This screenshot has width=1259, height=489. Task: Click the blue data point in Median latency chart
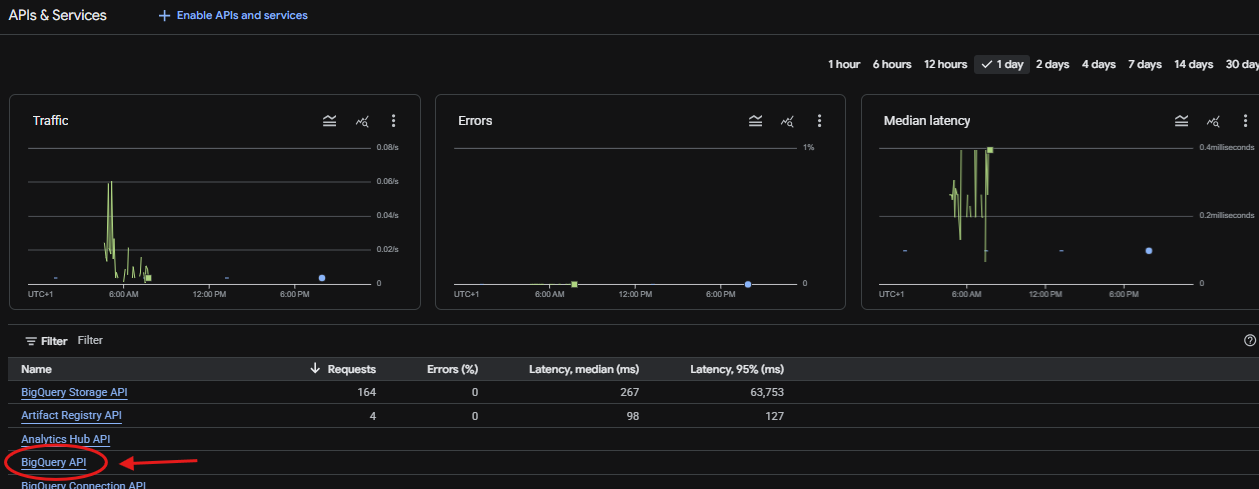[x=1148, y=250]
